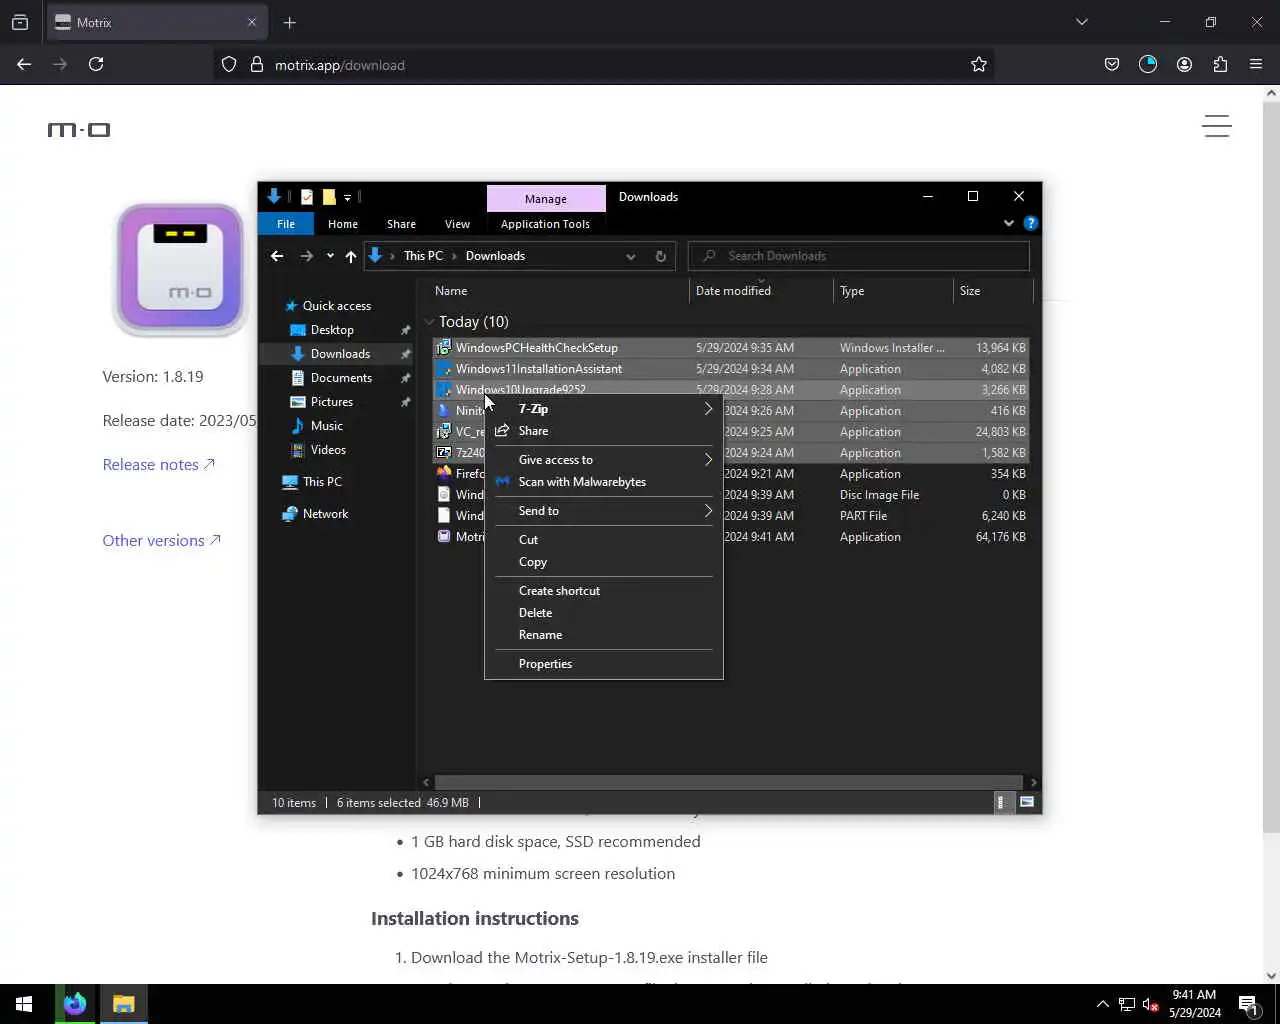This screenshot has width=1280, height=1024.
Task: Click File Explorer icon in the taskbar
Action: 123,1004
